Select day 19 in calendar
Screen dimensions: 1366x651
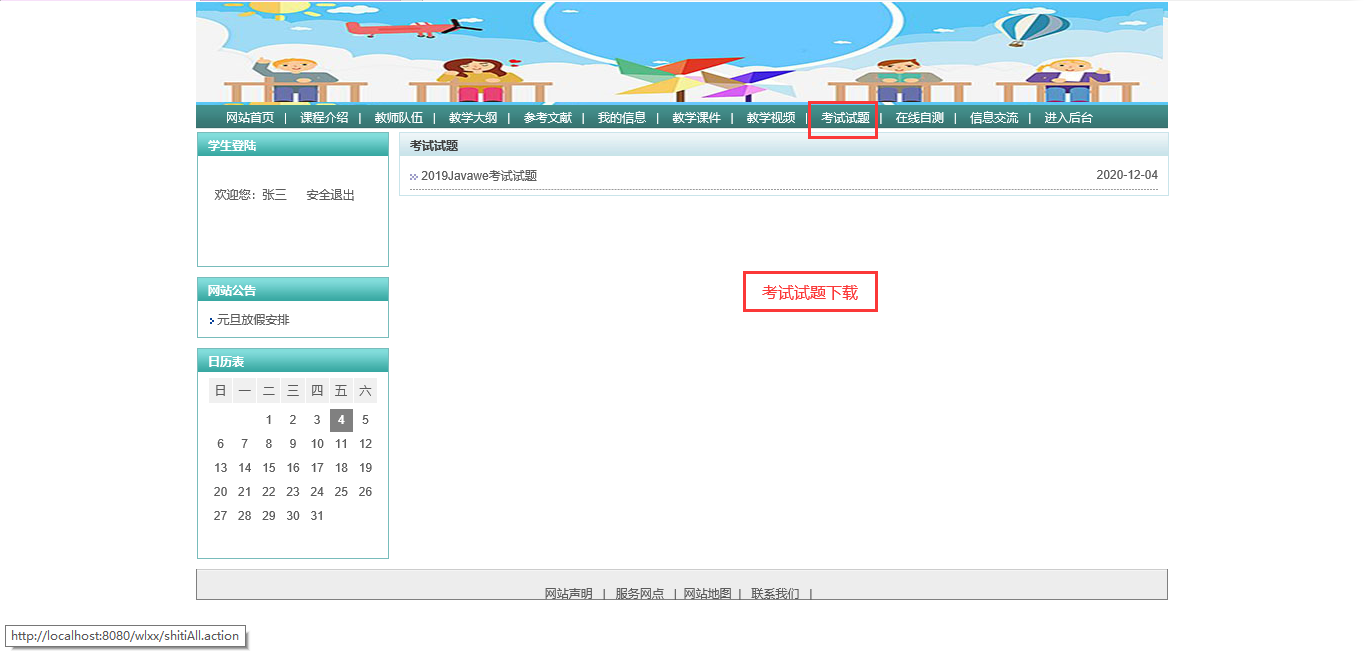[x=365, y=468]
